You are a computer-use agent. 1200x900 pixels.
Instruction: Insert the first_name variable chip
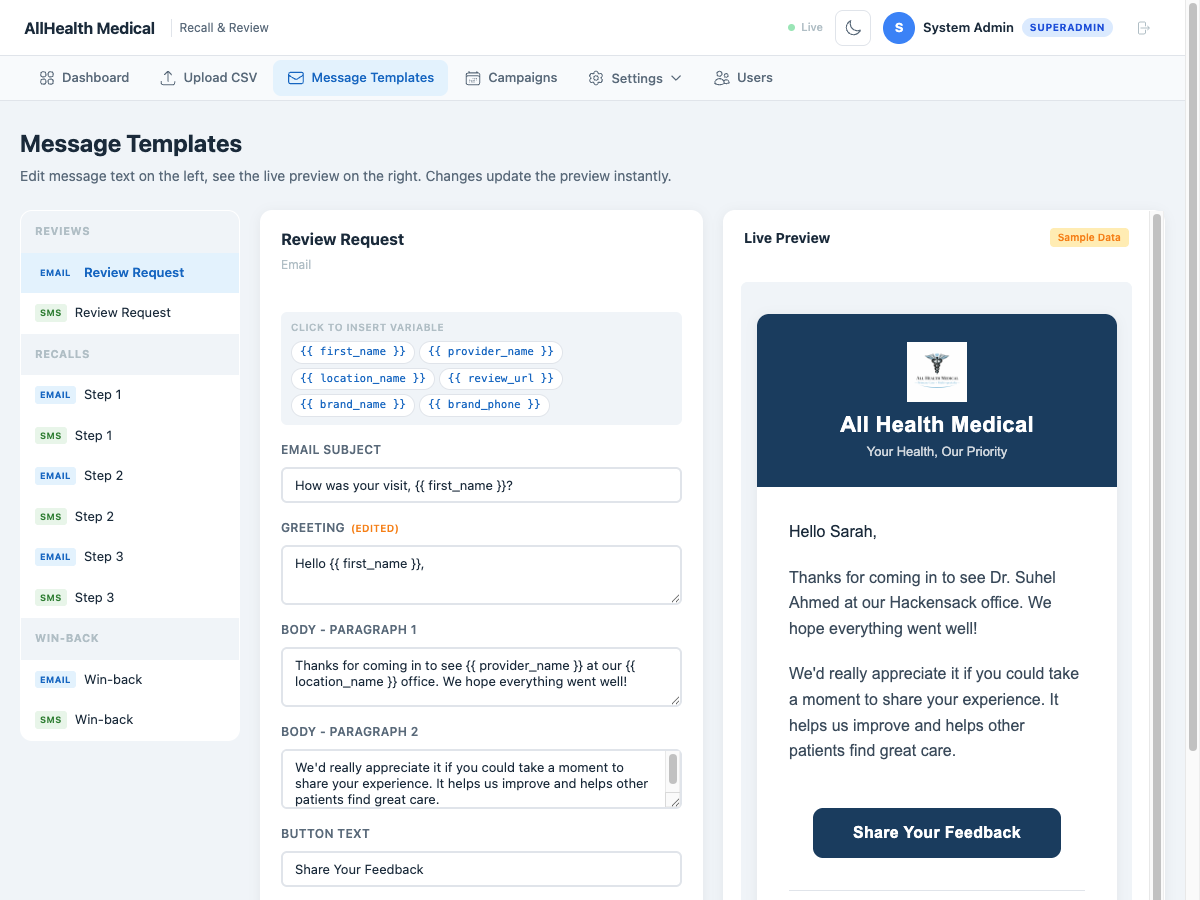(352, 352)
